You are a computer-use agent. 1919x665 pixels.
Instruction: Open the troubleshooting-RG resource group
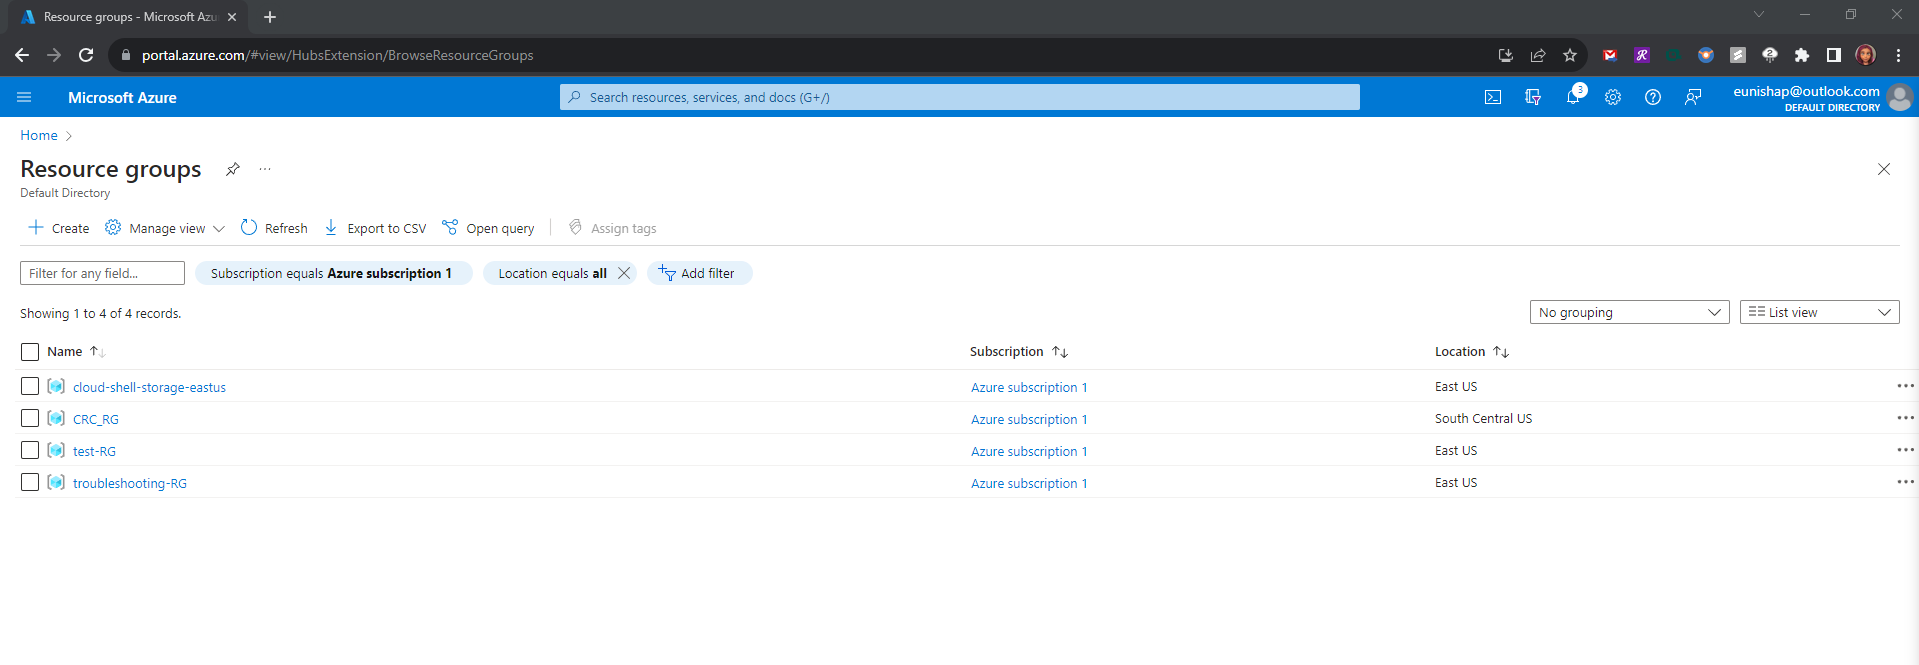[130, 483]
